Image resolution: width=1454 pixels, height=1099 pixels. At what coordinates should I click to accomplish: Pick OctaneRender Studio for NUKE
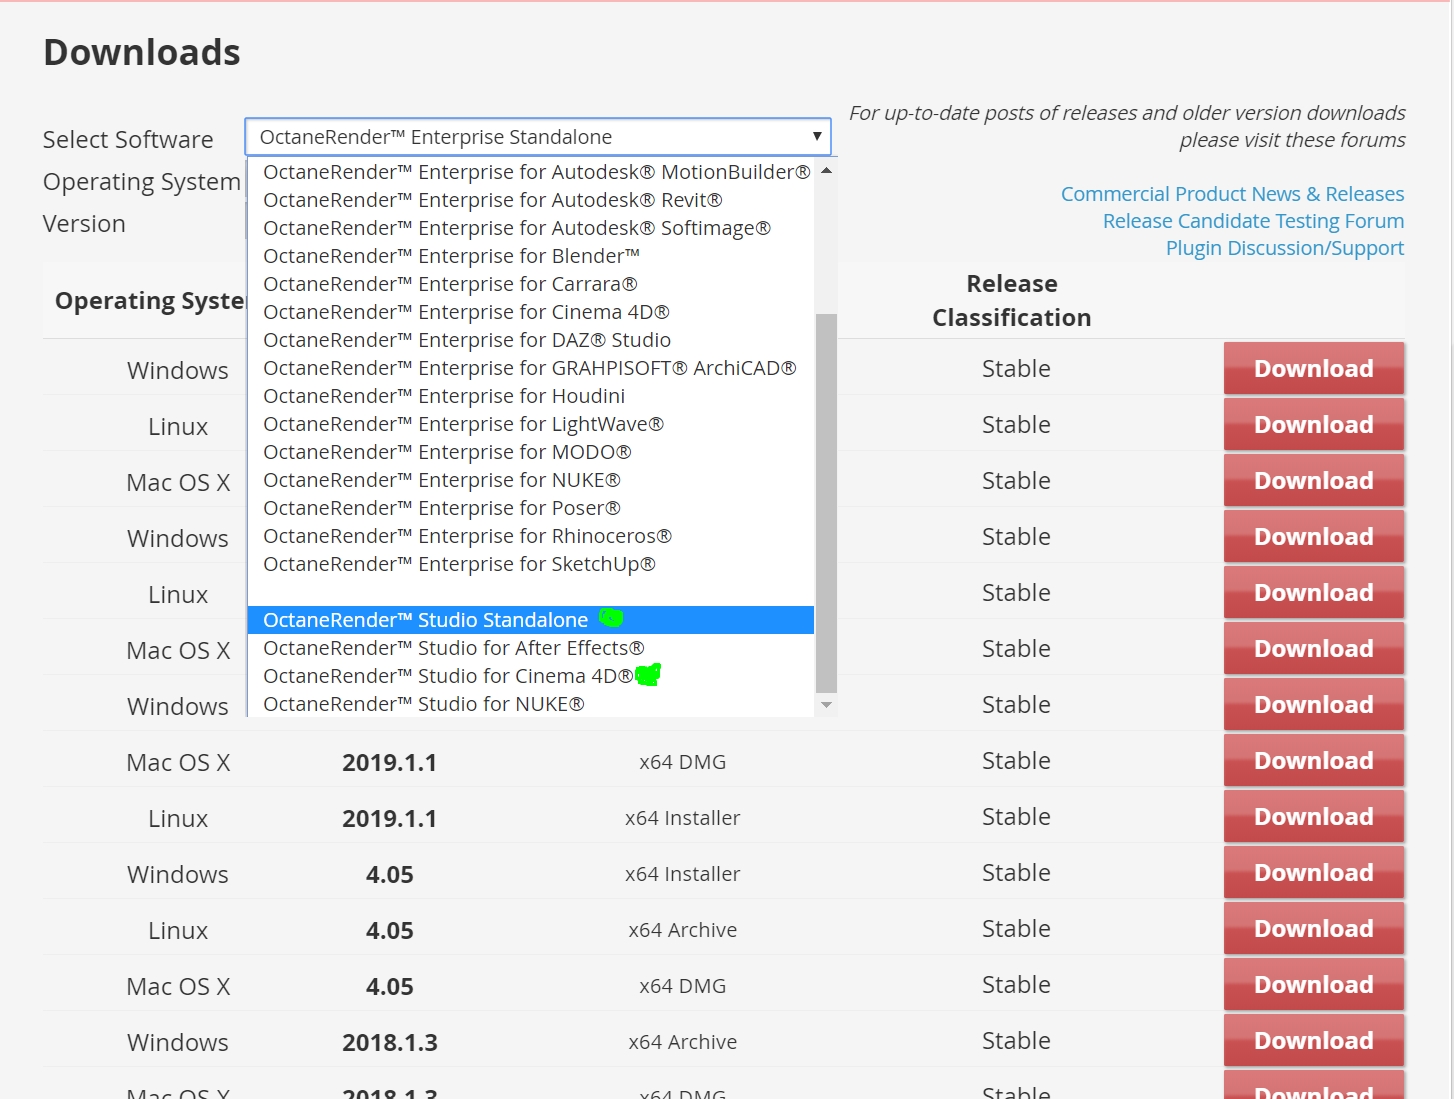point(531,704)
